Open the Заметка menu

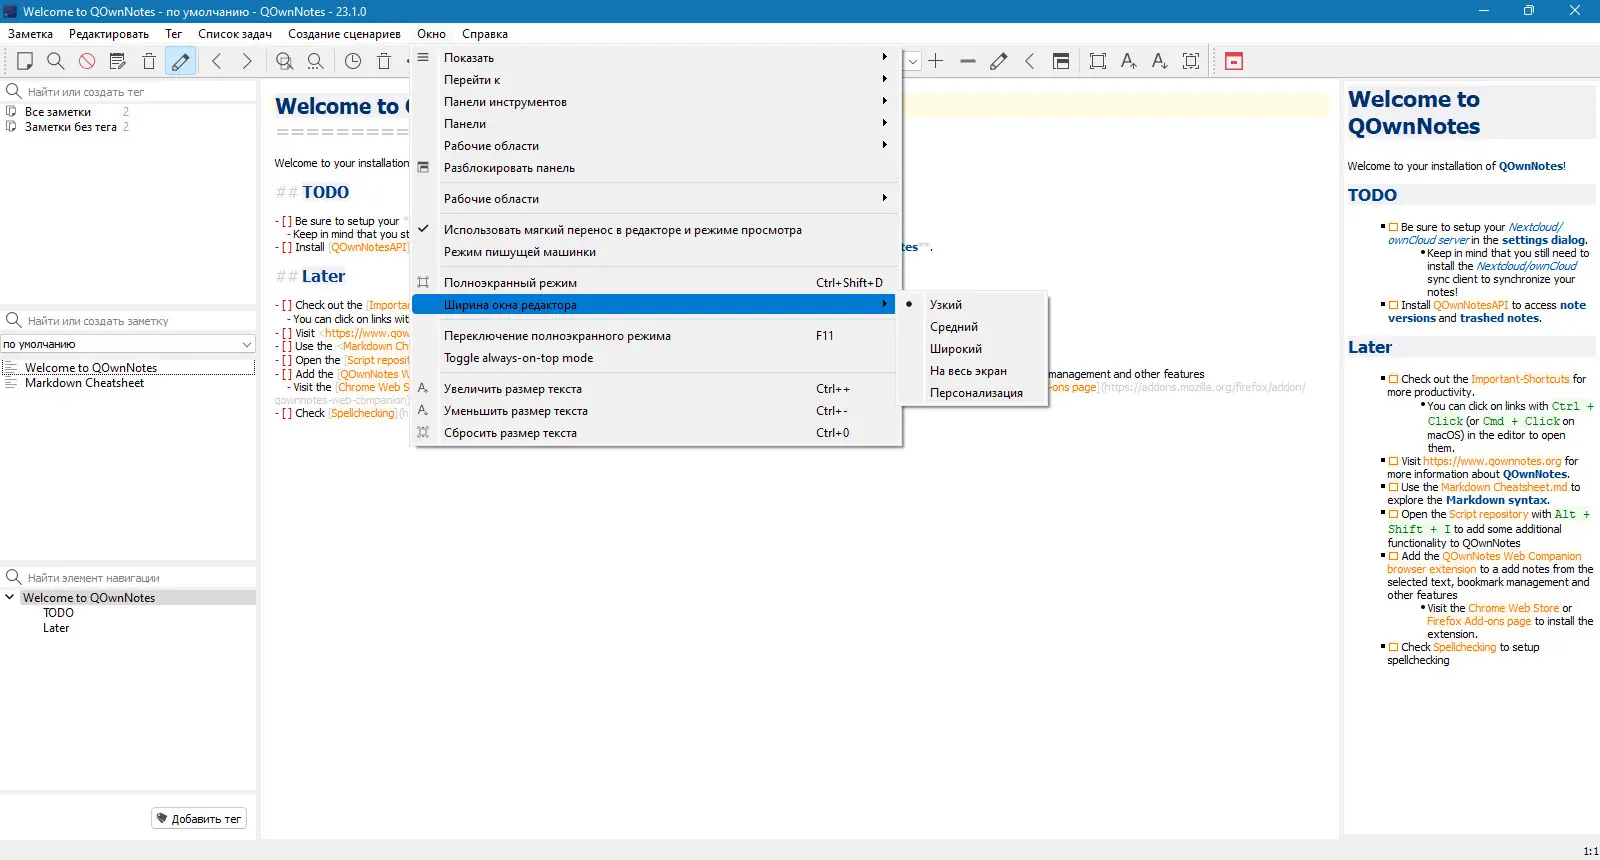30,34
